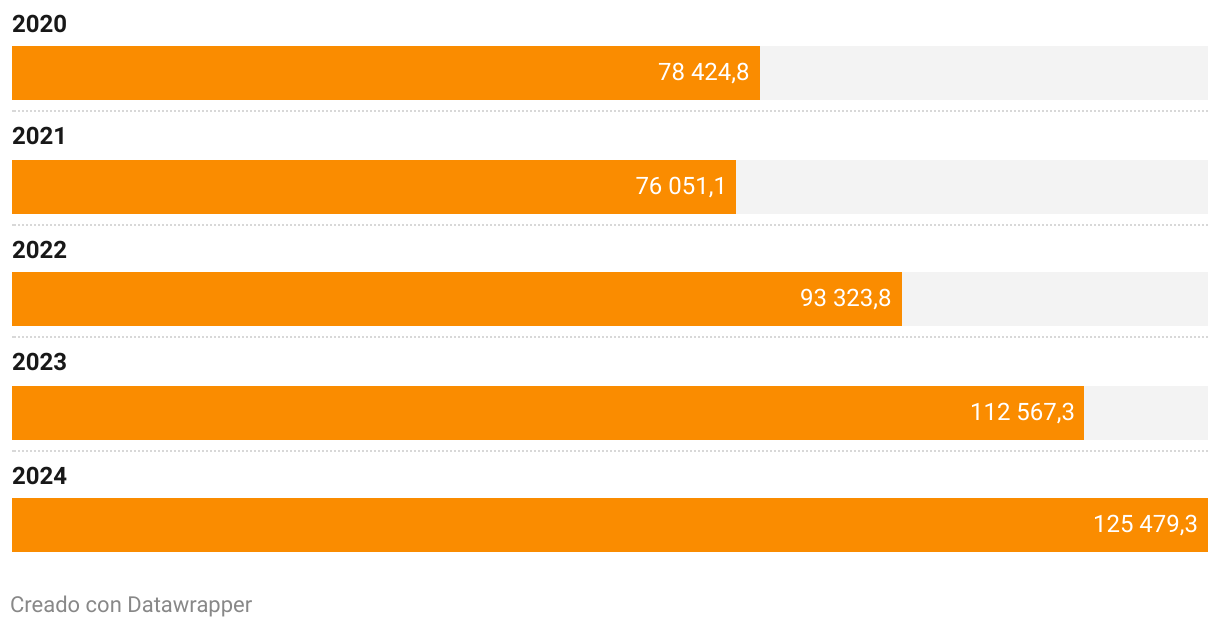Screen dimensions: 1220x628
Task: Click the value 76 051,1
Action: tap(680, 186)
